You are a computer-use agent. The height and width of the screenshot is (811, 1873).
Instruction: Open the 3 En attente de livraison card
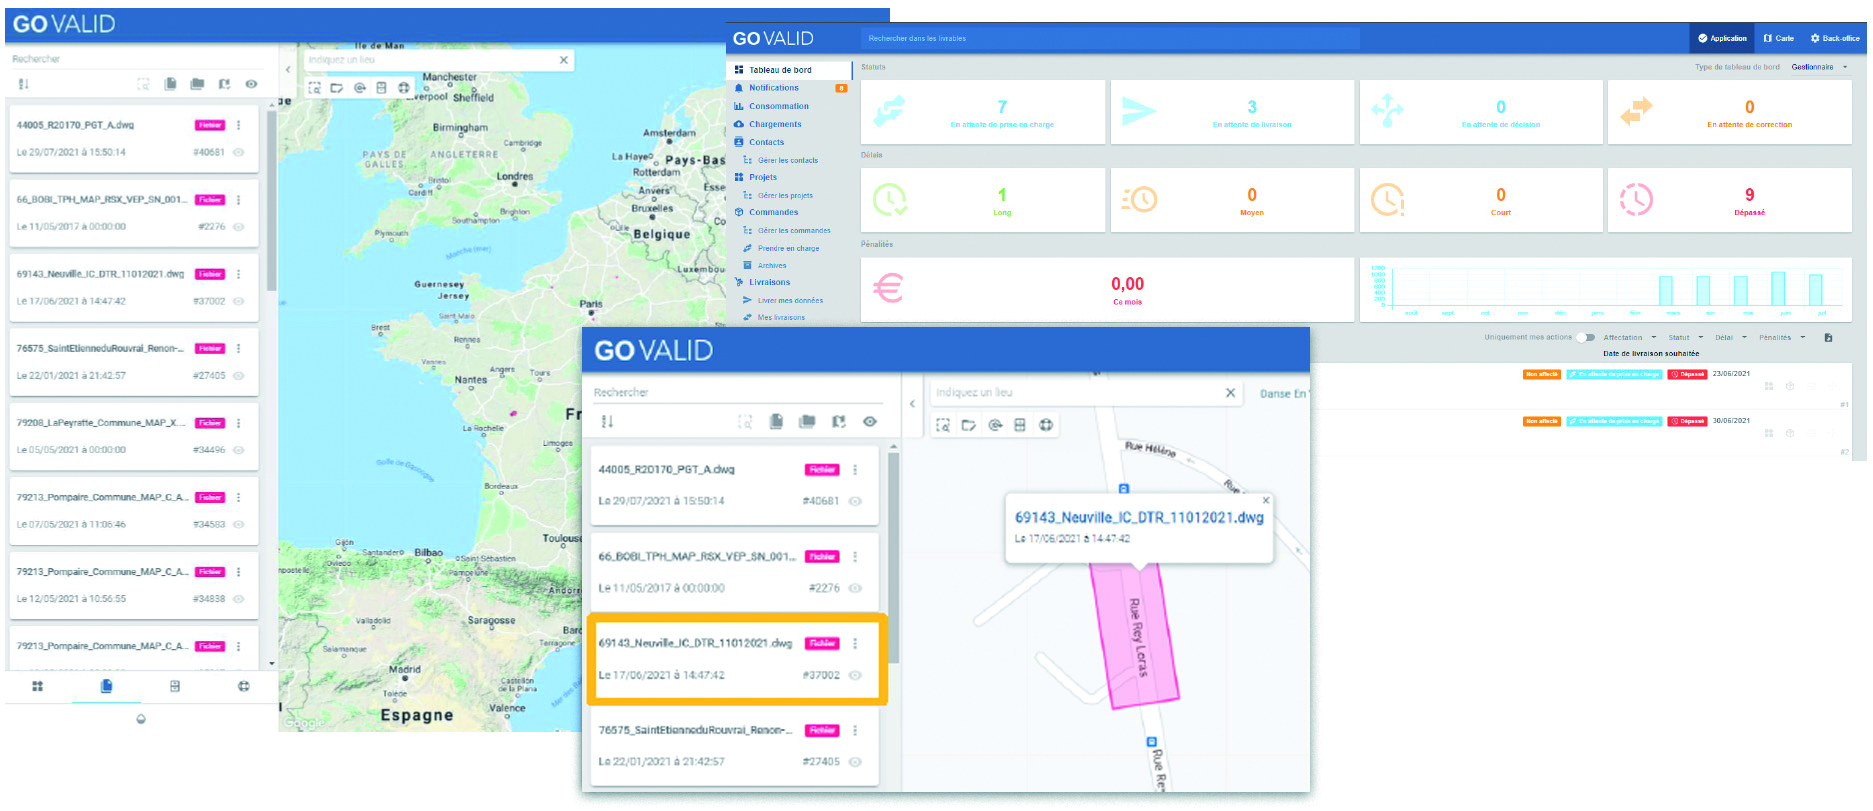(x=1232, y=113)
